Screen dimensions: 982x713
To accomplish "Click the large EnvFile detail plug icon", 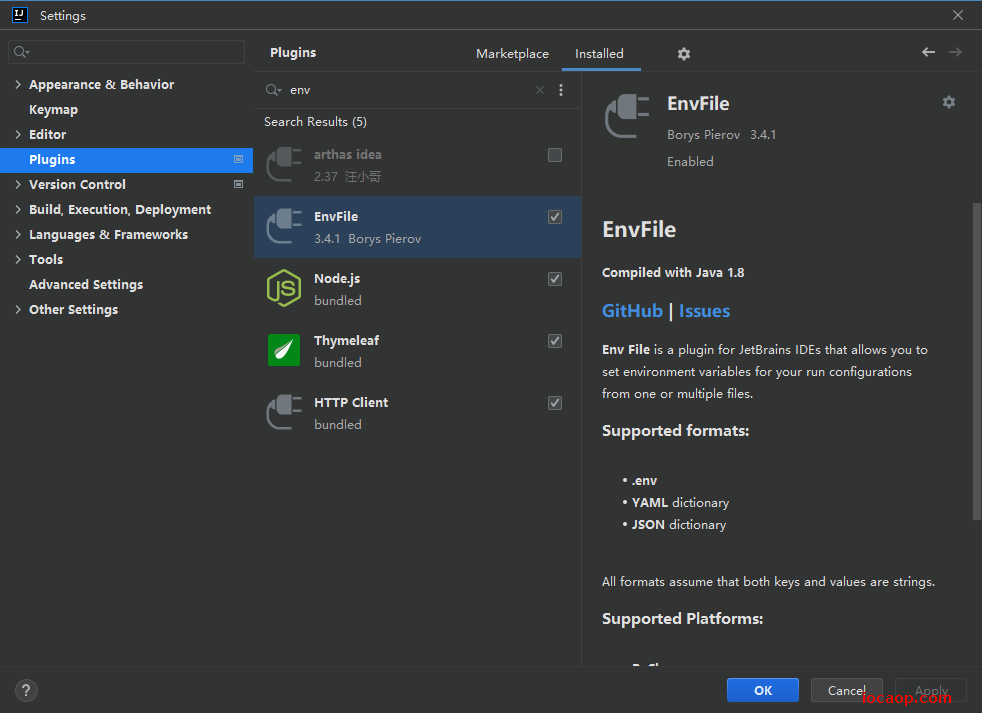I will coord(627,116).
